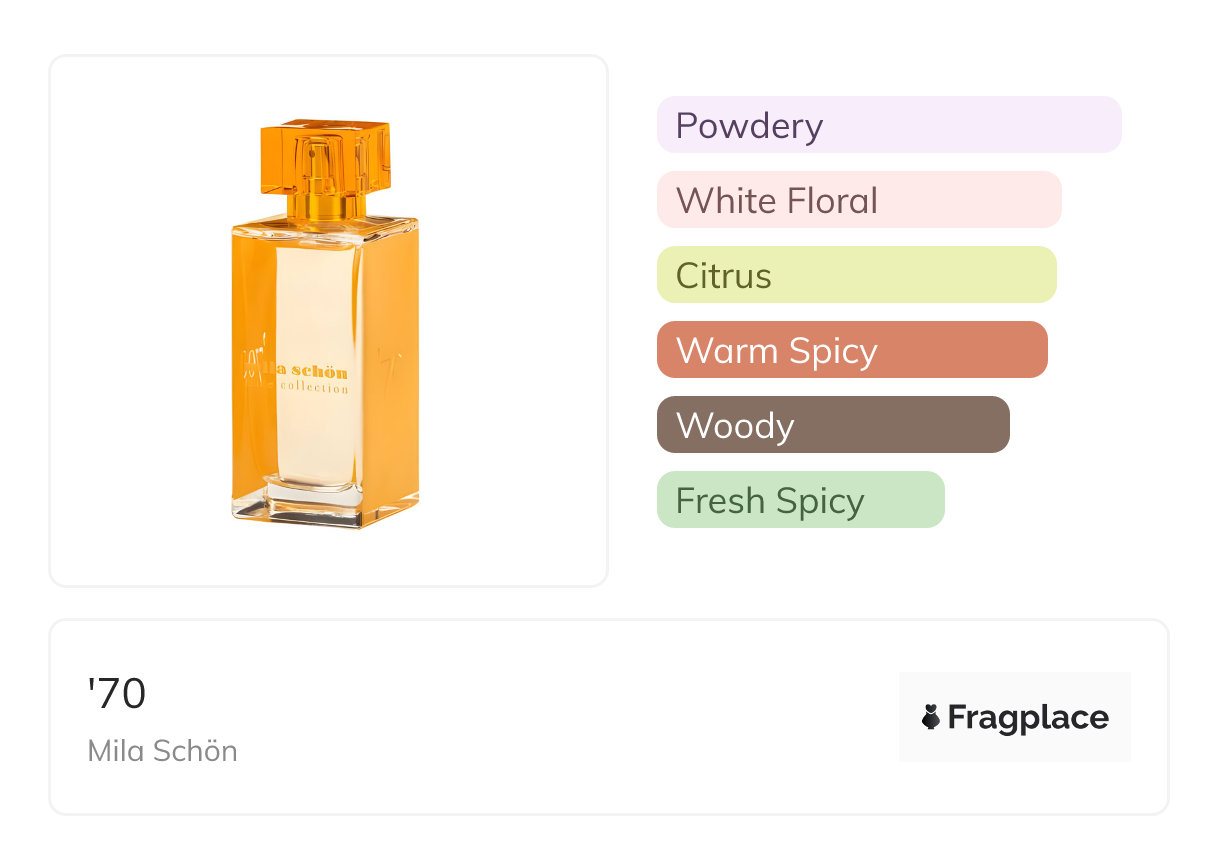Image resolution: width=1218 pixels, height=864 pixels.
Task: Click the 'collection' text on bottle
Action: [314, 388]
